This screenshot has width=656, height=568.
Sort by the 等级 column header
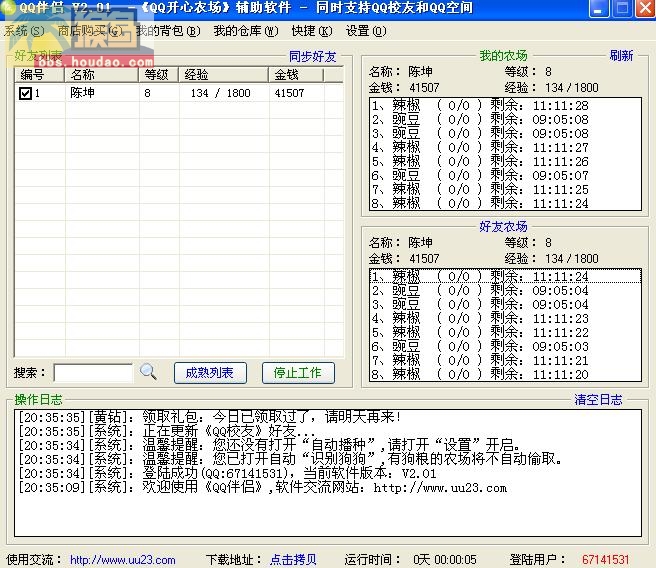point(159,75)
